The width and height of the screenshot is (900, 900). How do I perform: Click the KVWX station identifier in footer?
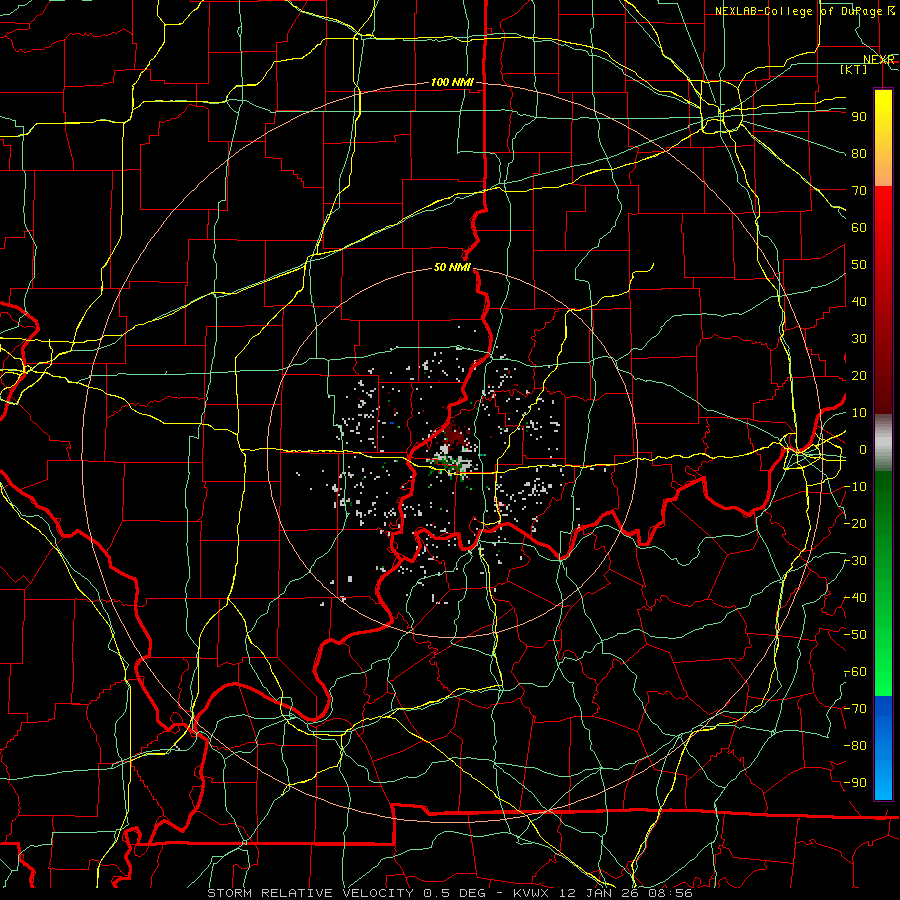[x=531, y=893]
